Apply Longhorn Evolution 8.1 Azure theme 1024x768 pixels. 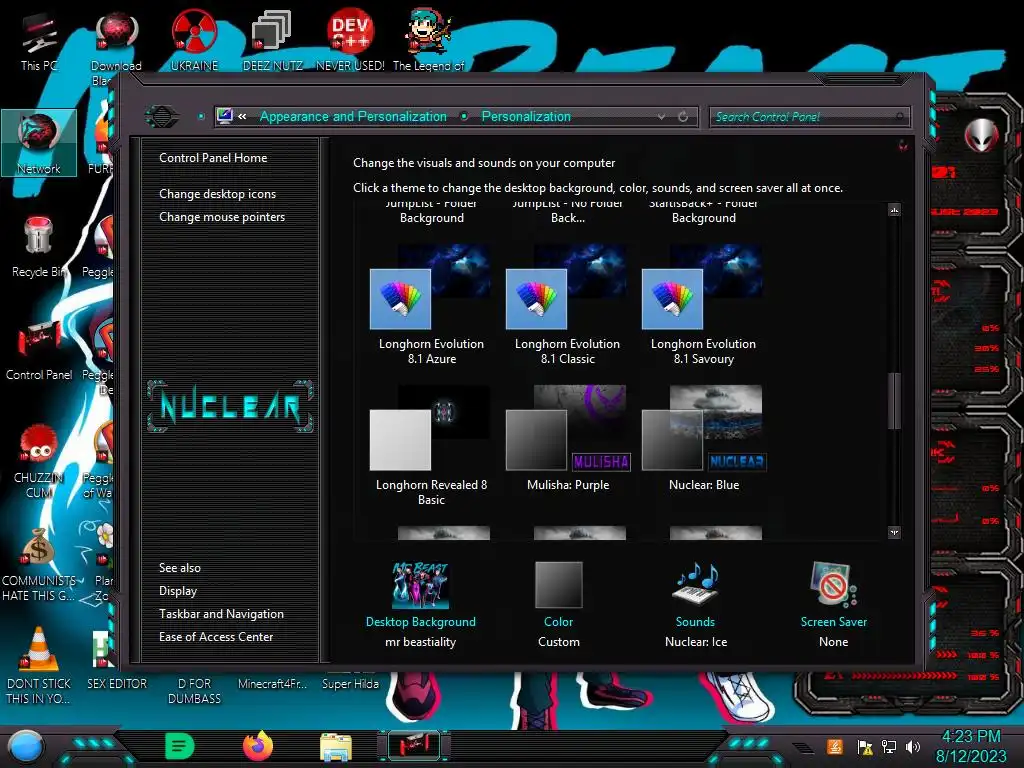coord(431,306)
